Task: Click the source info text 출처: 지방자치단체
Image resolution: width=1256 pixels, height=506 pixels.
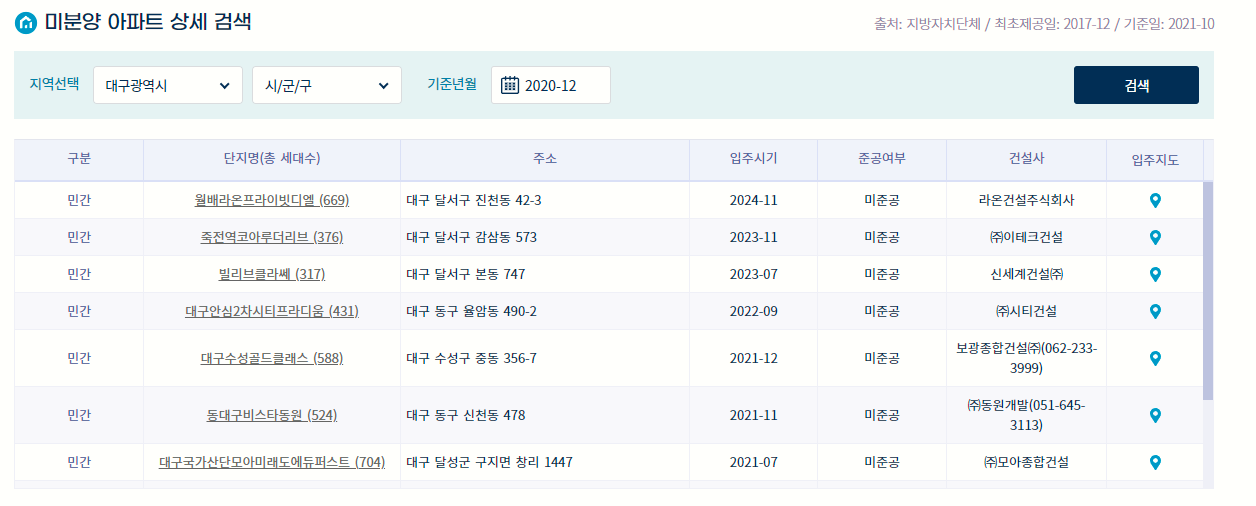Action: coord(926,23)
